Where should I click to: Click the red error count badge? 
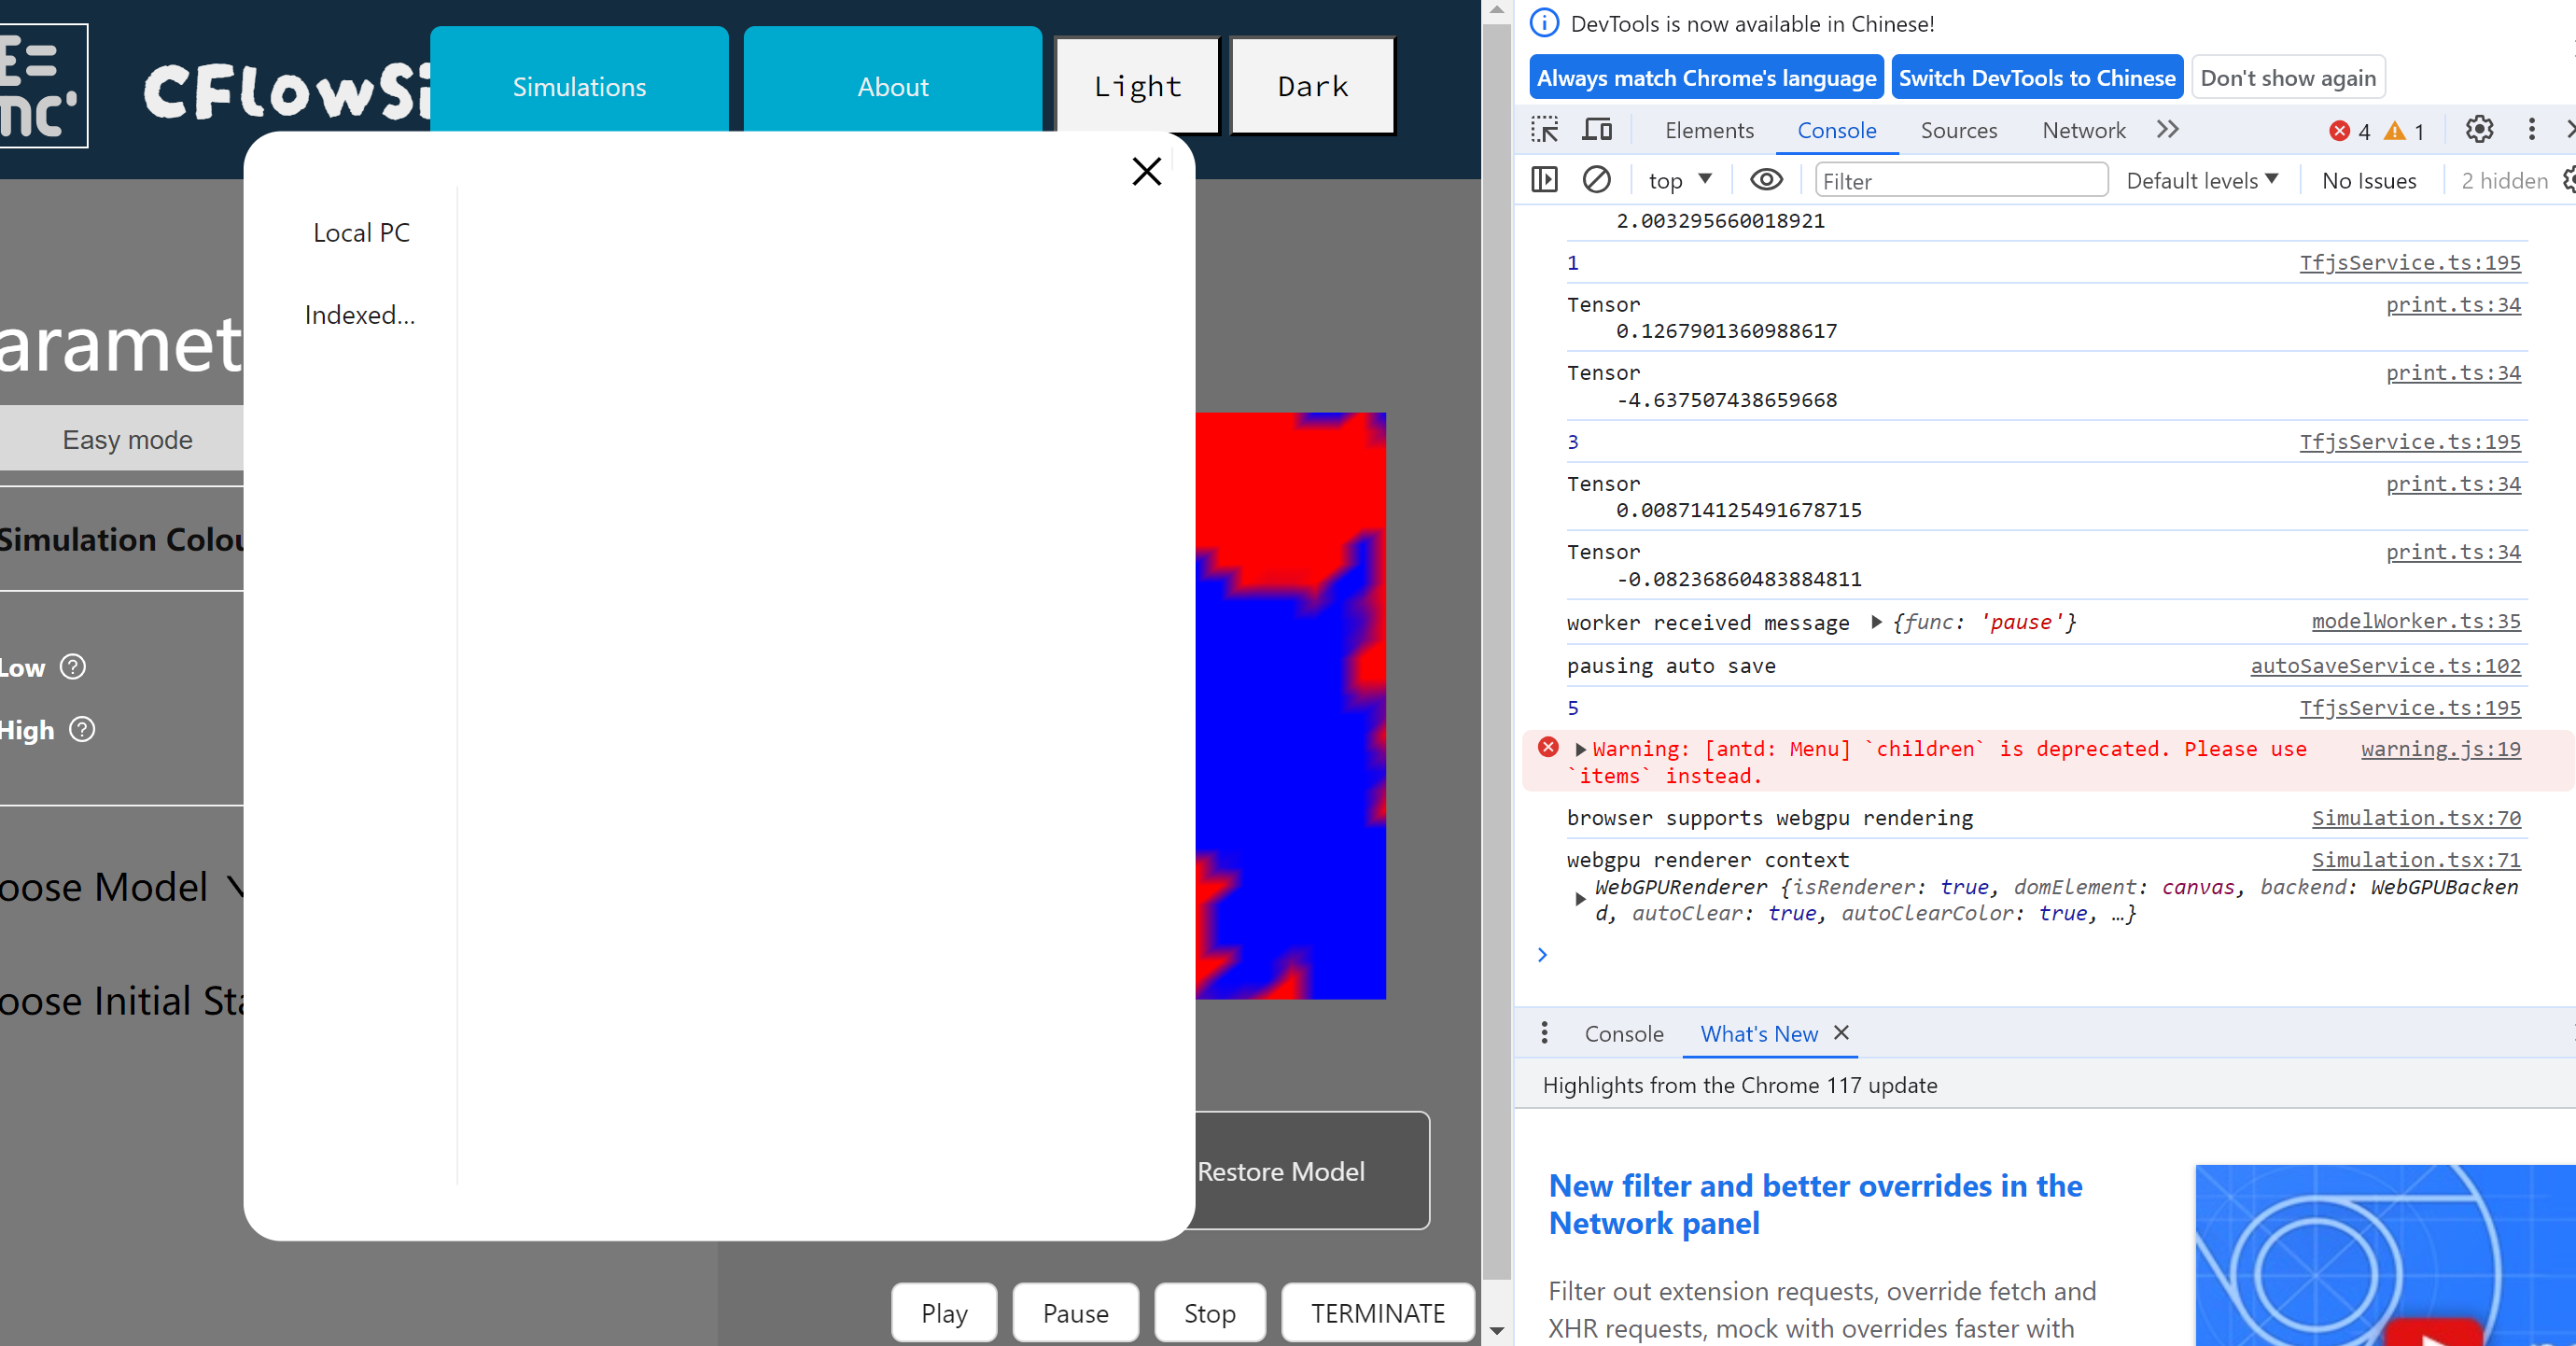pos(2349,130)
